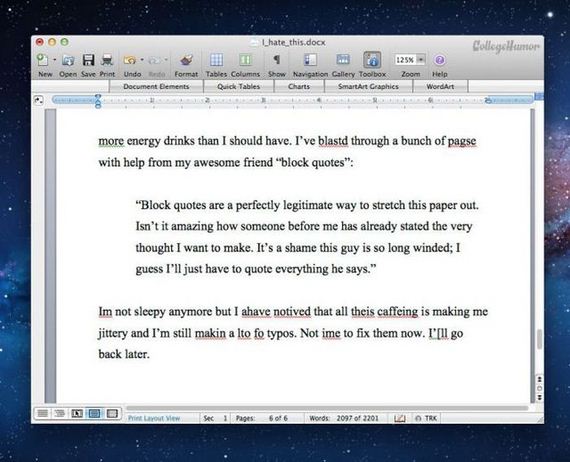
Task: Click the misspelled word "notived"
Action: pos(292,312)
